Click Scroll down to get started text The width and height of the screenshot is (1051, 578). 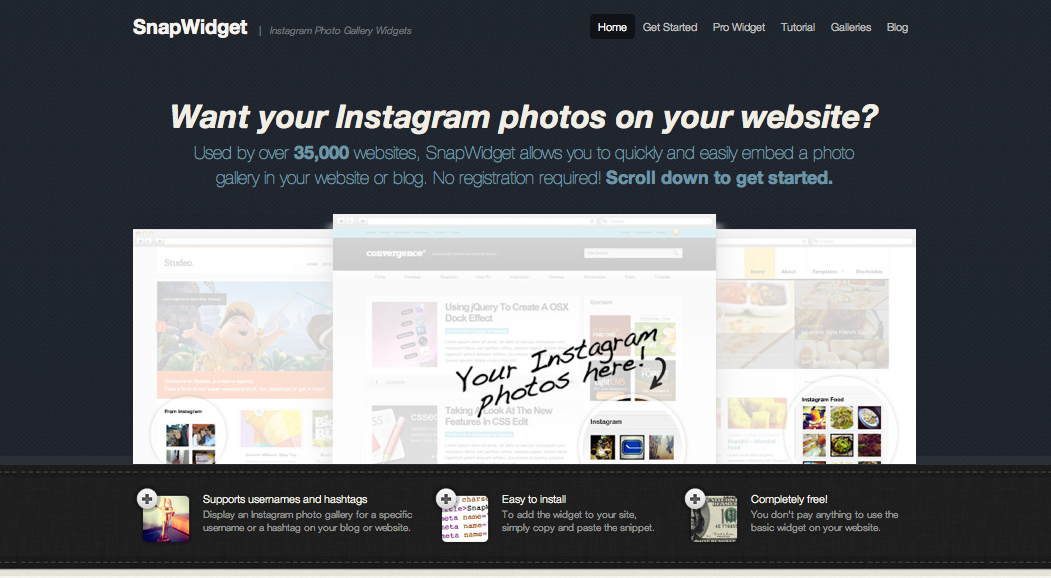pos(719,178)
